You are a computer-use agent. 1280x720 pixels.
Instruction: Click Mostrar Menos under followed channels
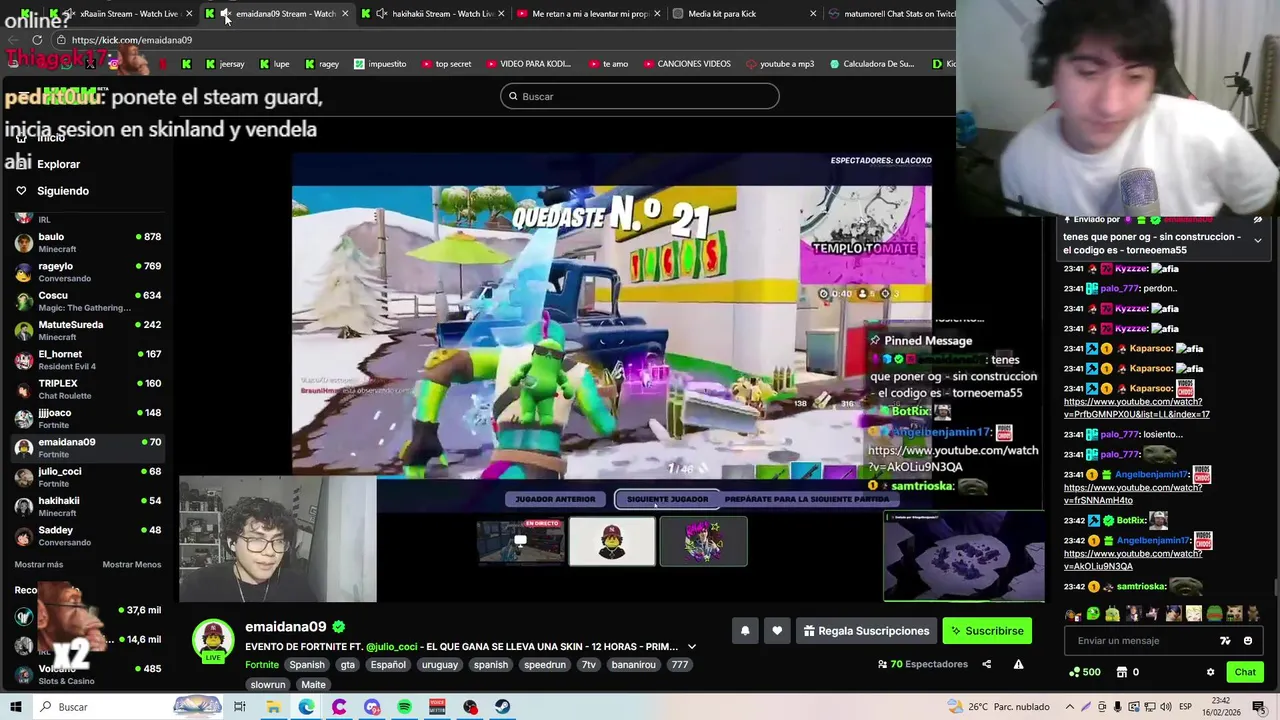click(131, 565)
